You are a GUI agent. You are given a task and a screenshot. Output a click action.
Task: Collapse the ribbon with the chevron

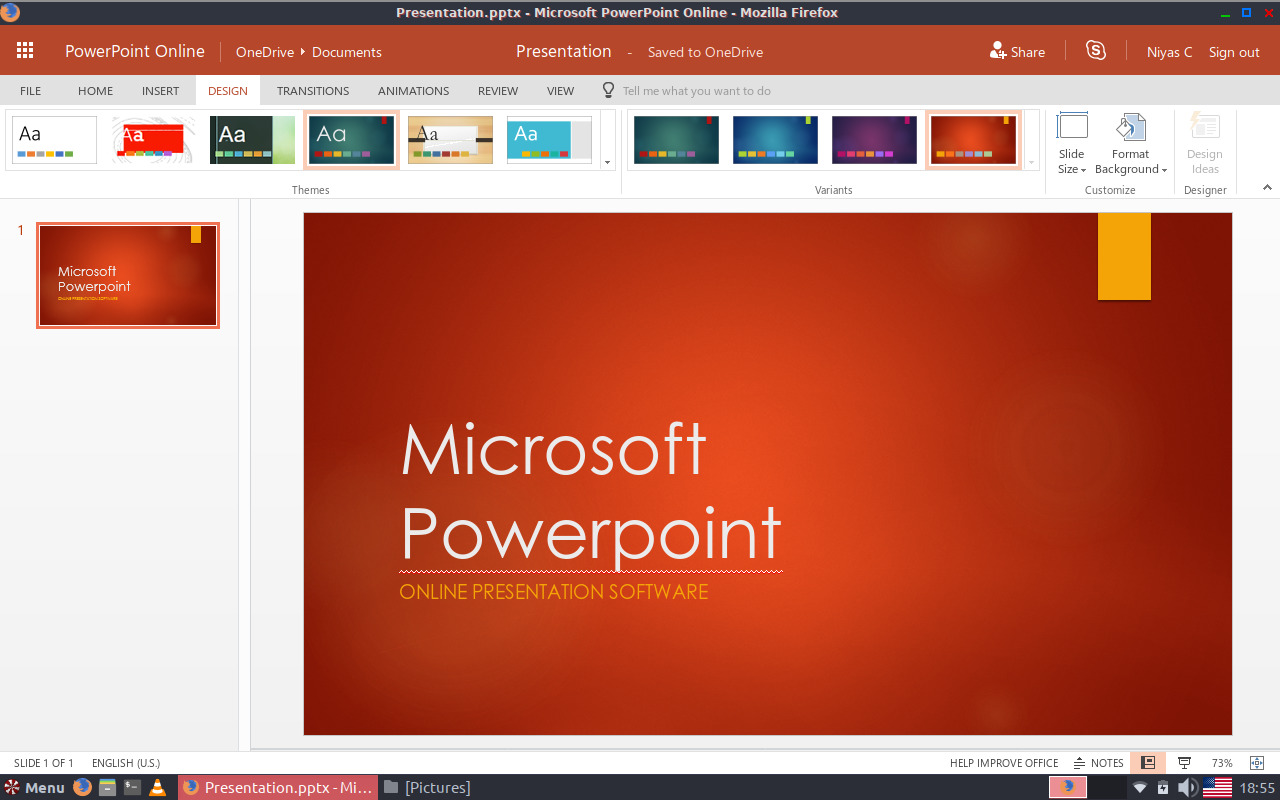click(x=1267, y=186)
